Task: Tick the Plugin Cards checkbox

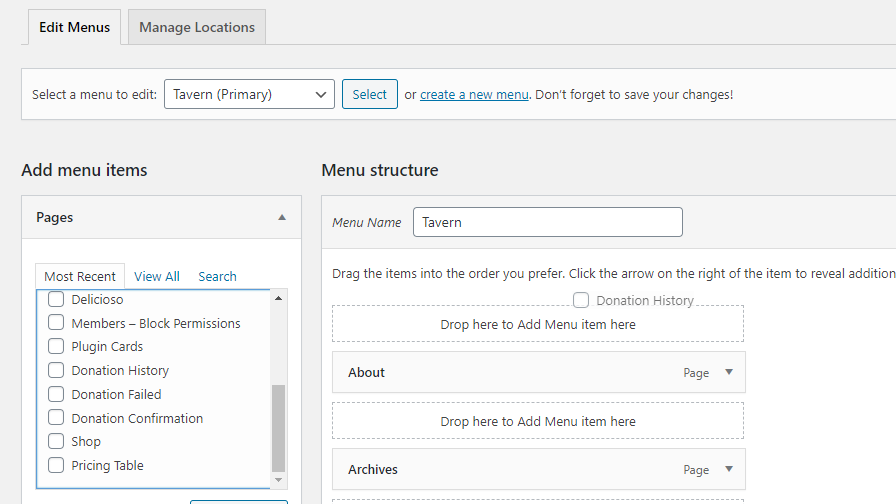Action: (x=56, y=347)
